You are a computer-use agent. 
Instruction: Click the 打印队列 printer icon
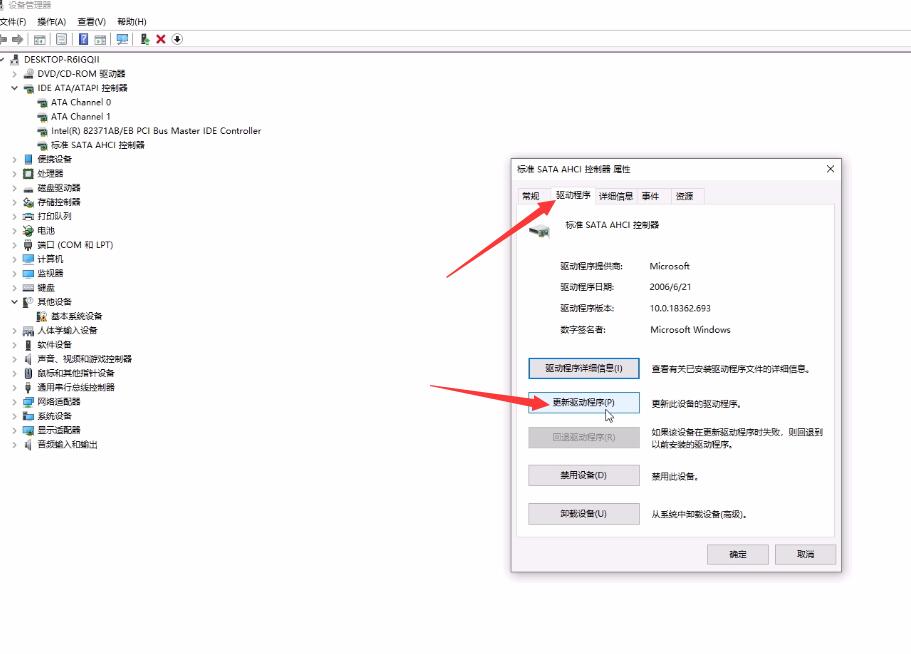pyautogui.click(x=28, y=216)
